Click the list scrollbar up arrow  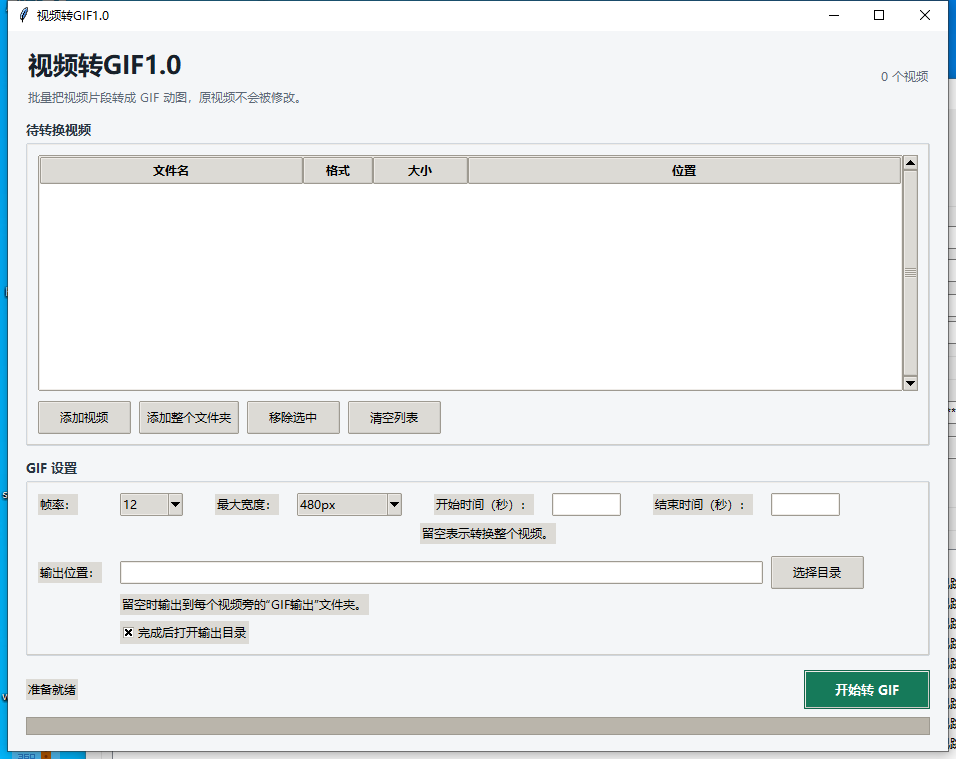910,163
